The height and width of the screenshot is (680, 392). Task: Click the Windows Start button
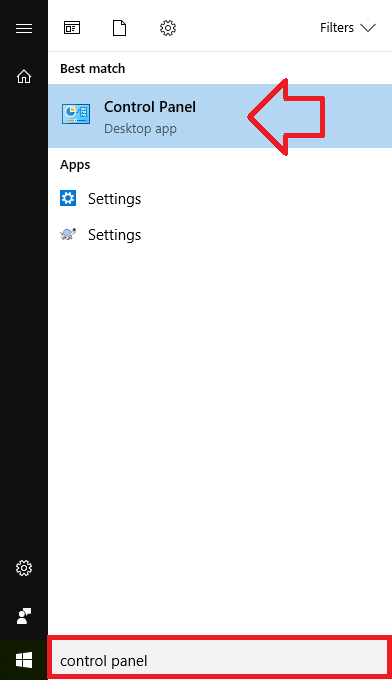(24, 660)
